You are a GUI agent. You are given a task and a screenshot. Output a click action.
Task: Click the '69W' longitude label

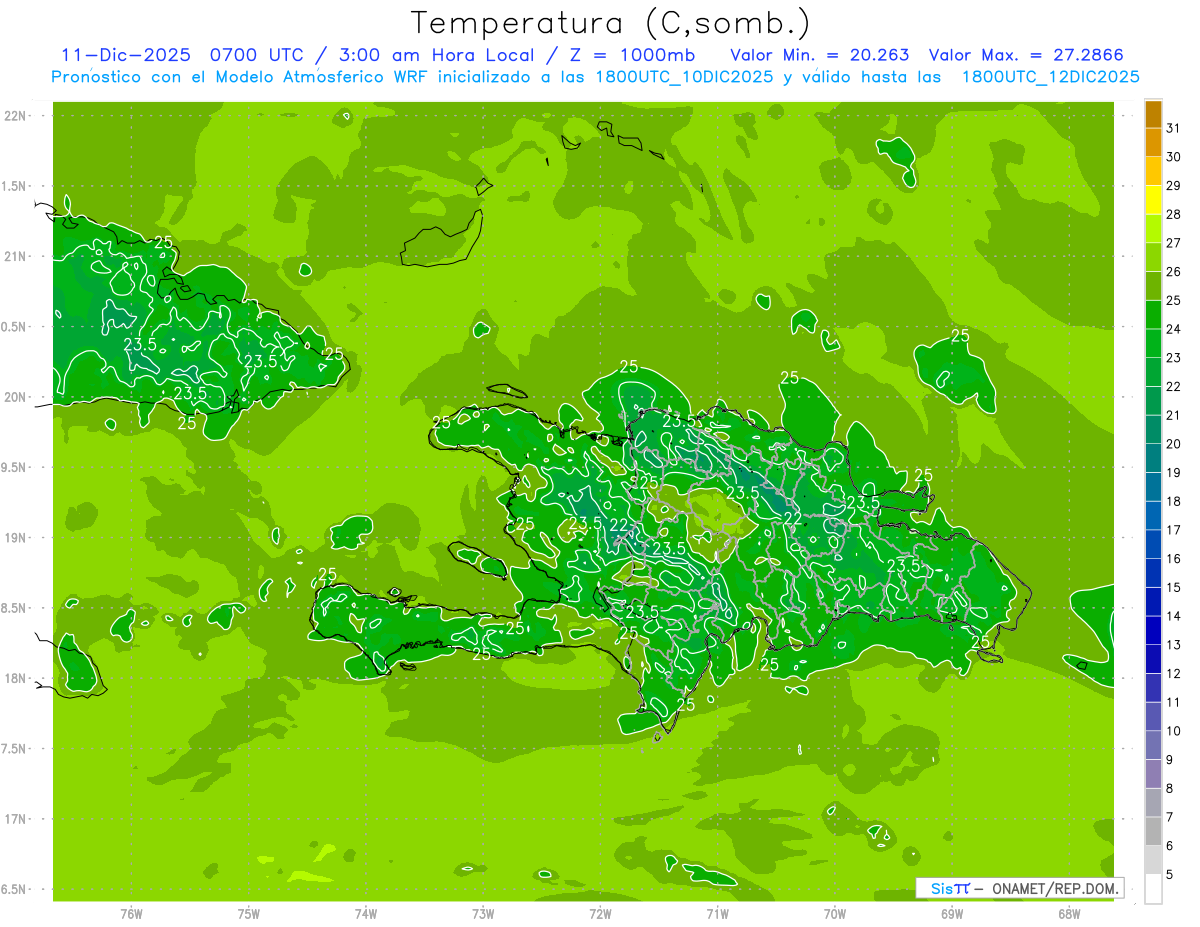click(x=952, y=914)
